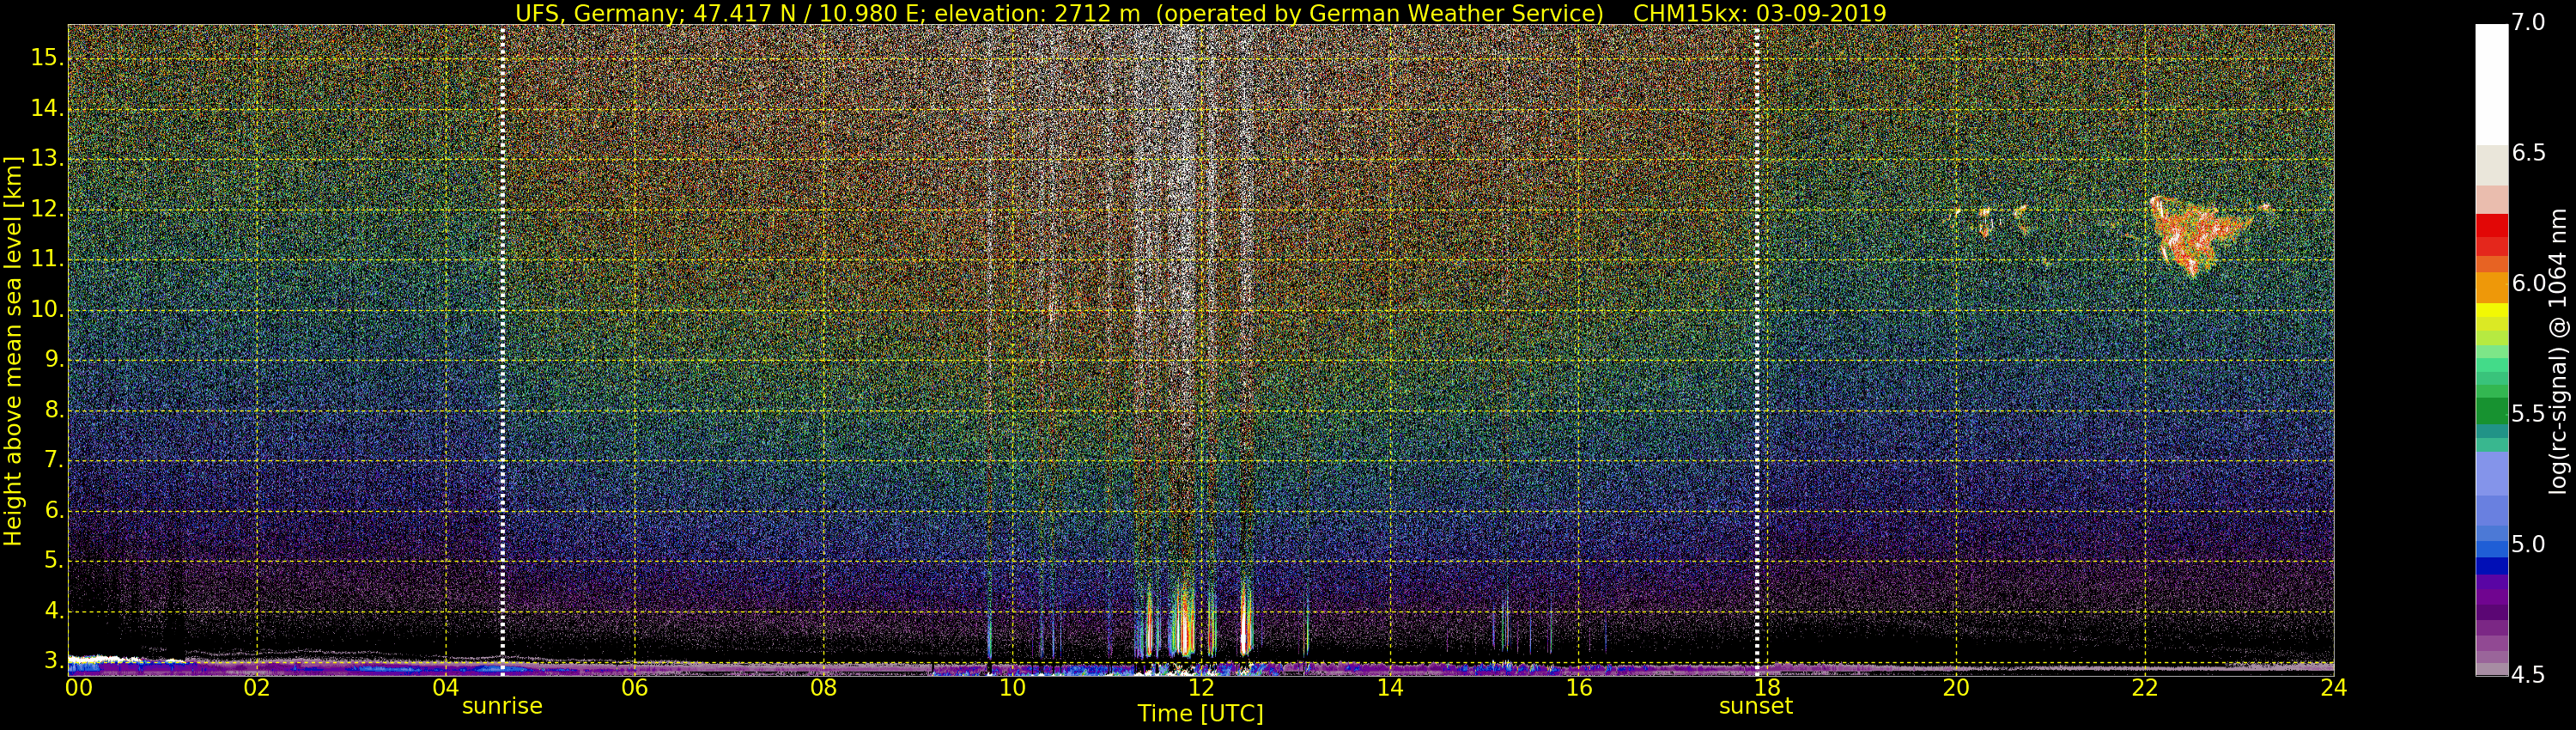Click the "14." tick on the height axis
This screenshot has height=730, width=2576.
coord(46,109)
